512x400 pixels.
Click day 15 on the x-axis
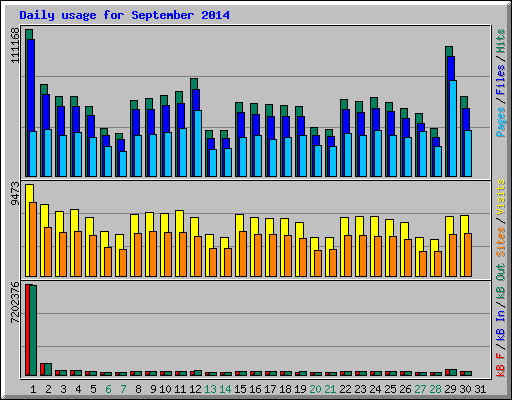[x=240, y=389]
